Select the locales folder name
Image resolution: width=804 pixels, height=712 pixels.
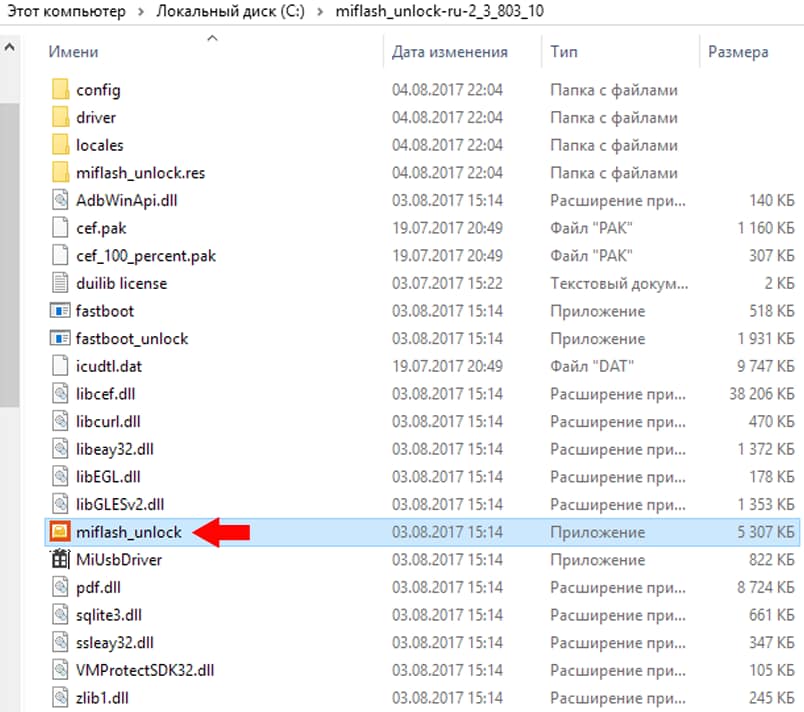point(99,145)
